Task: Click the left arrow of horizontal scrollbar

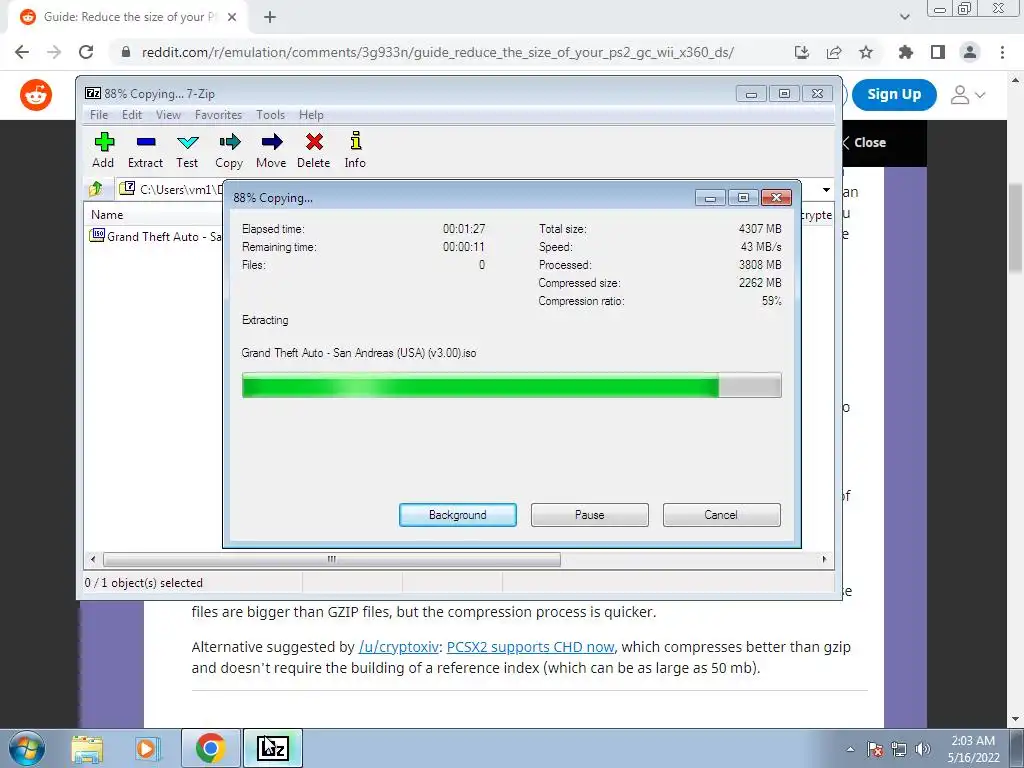Action: pos(93,560)
